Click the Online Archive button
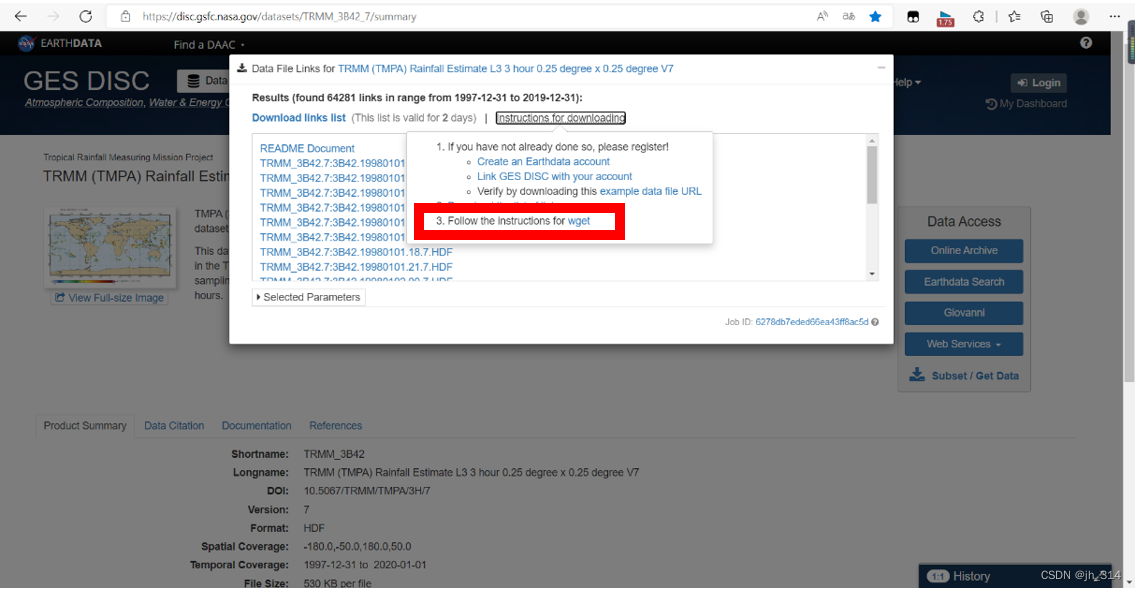This screenshot has height=592, width=1137. tap(964, 250)
